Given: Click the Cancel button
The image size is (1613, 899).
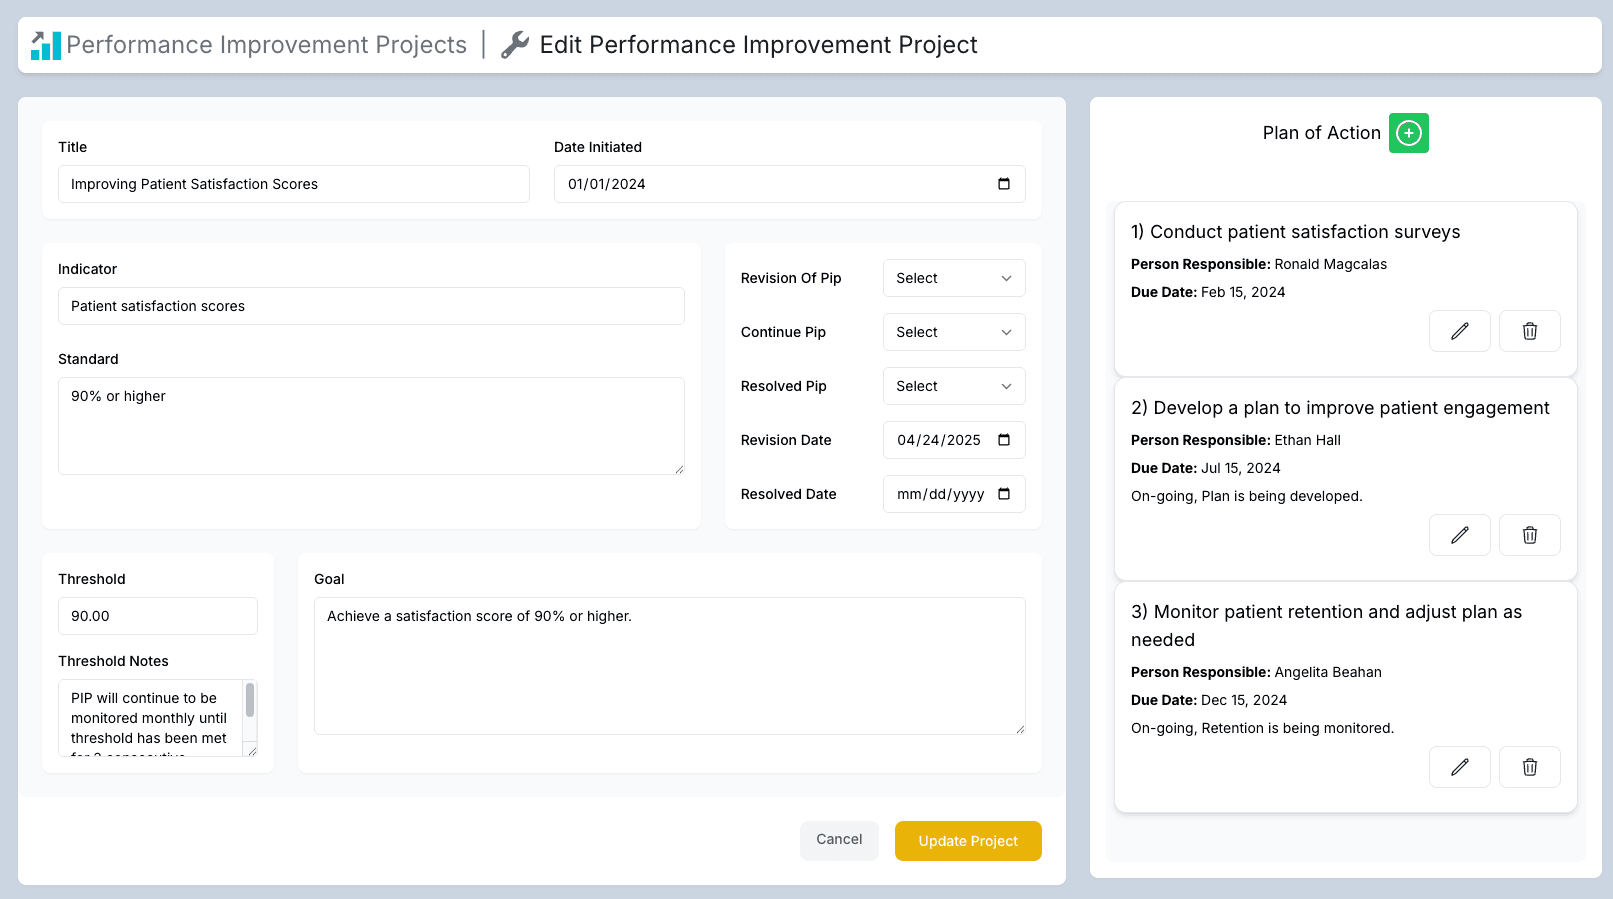Looking at the screenshot, I should point(839,840).
